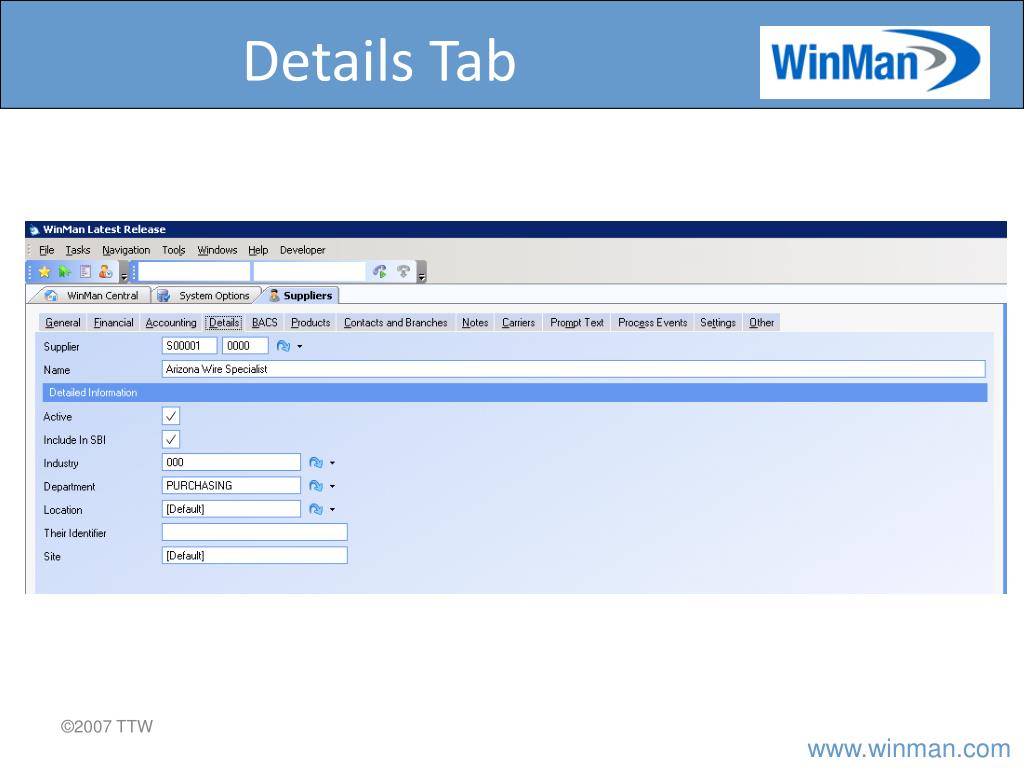Expand the Location dropdown arrow
Viewport: 1024px width, 768px height.
[332, 509]
